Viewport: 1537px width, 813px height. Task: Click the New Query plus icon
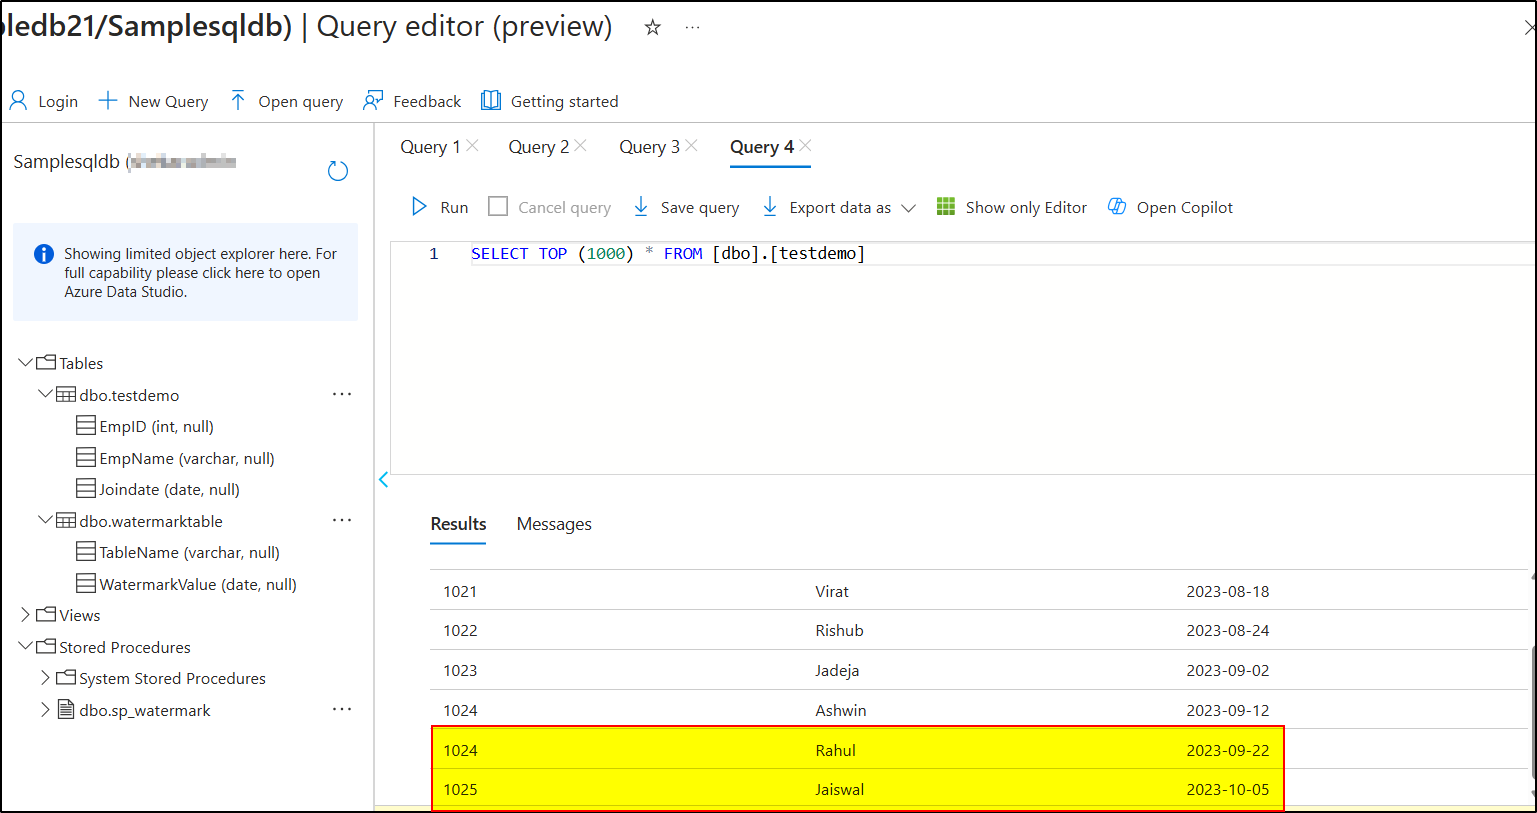[108, 100]
